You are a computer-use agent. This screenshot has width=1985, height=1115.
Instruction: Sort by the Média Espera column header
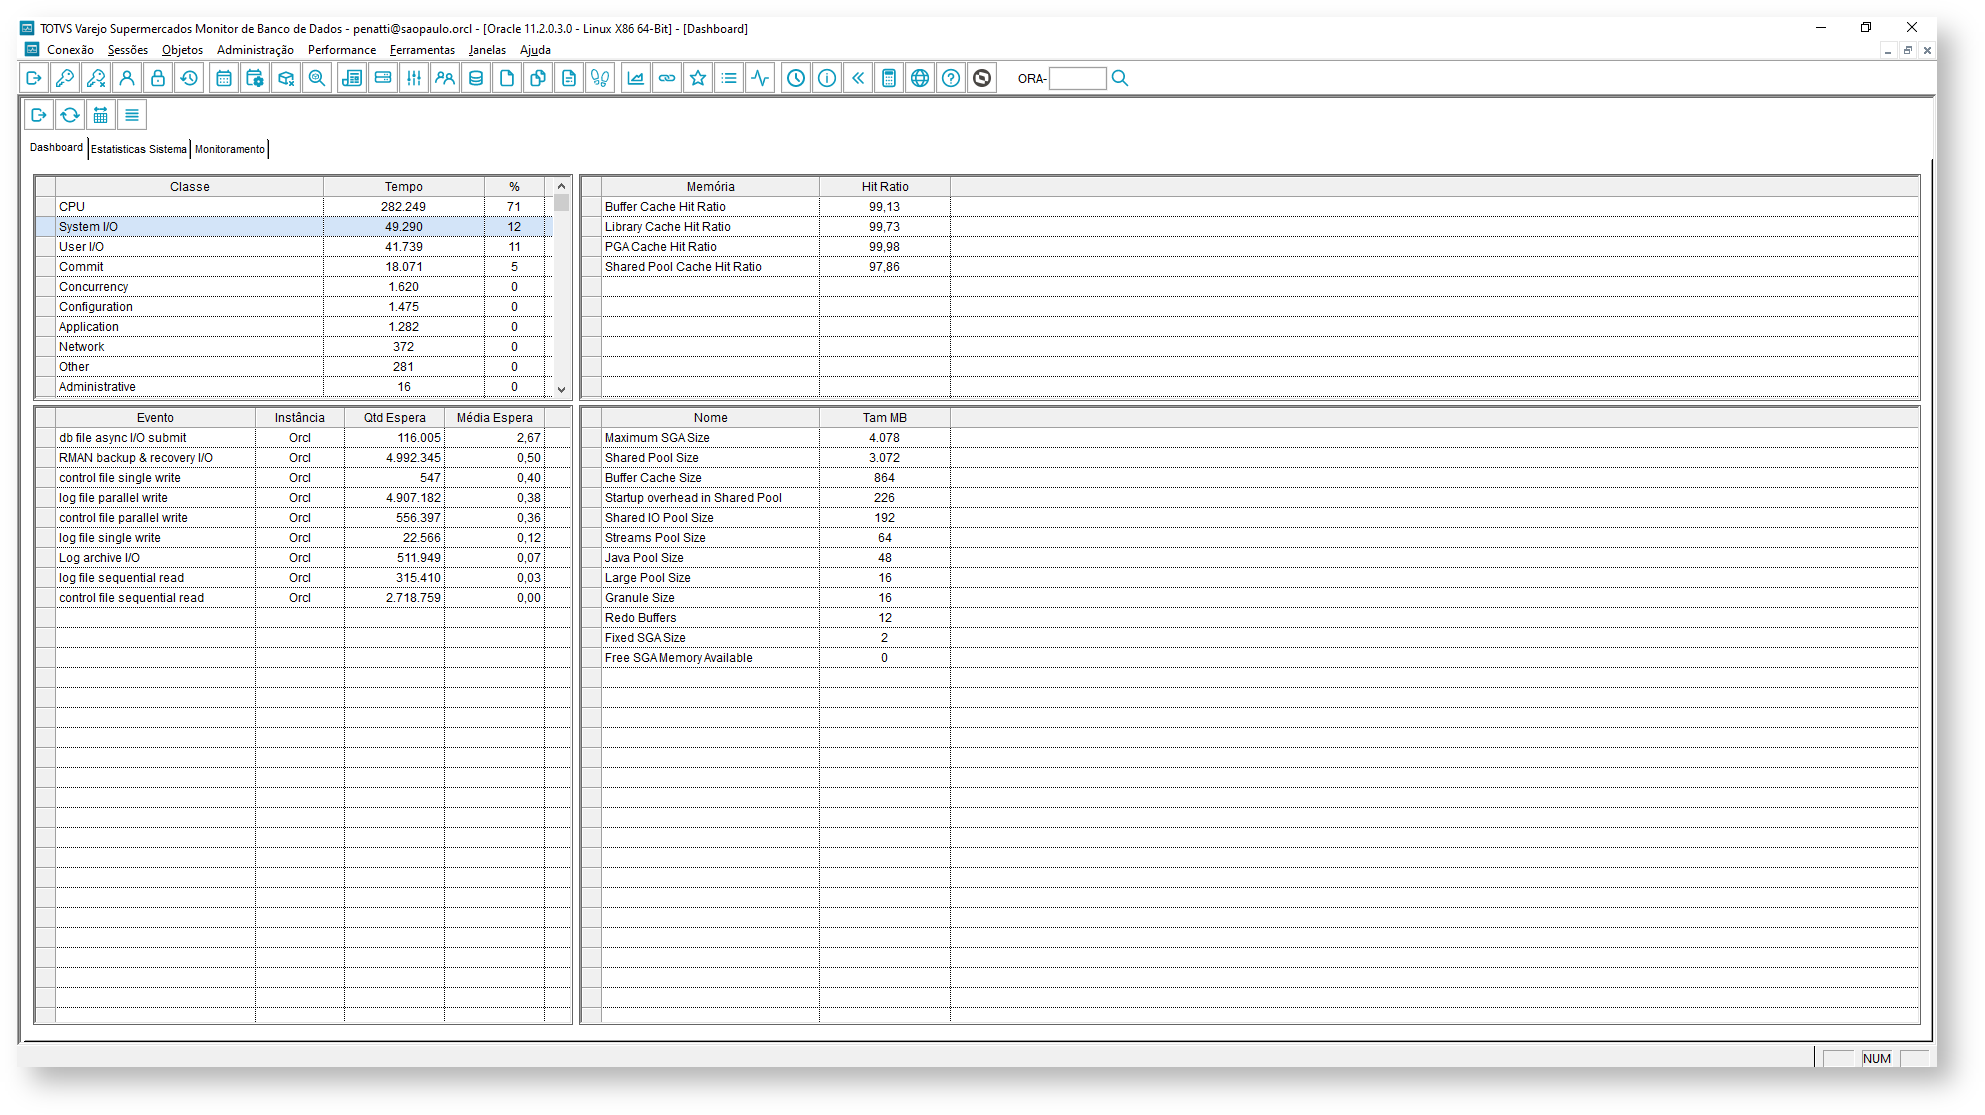pyautogui.click(x=494, y=418)
